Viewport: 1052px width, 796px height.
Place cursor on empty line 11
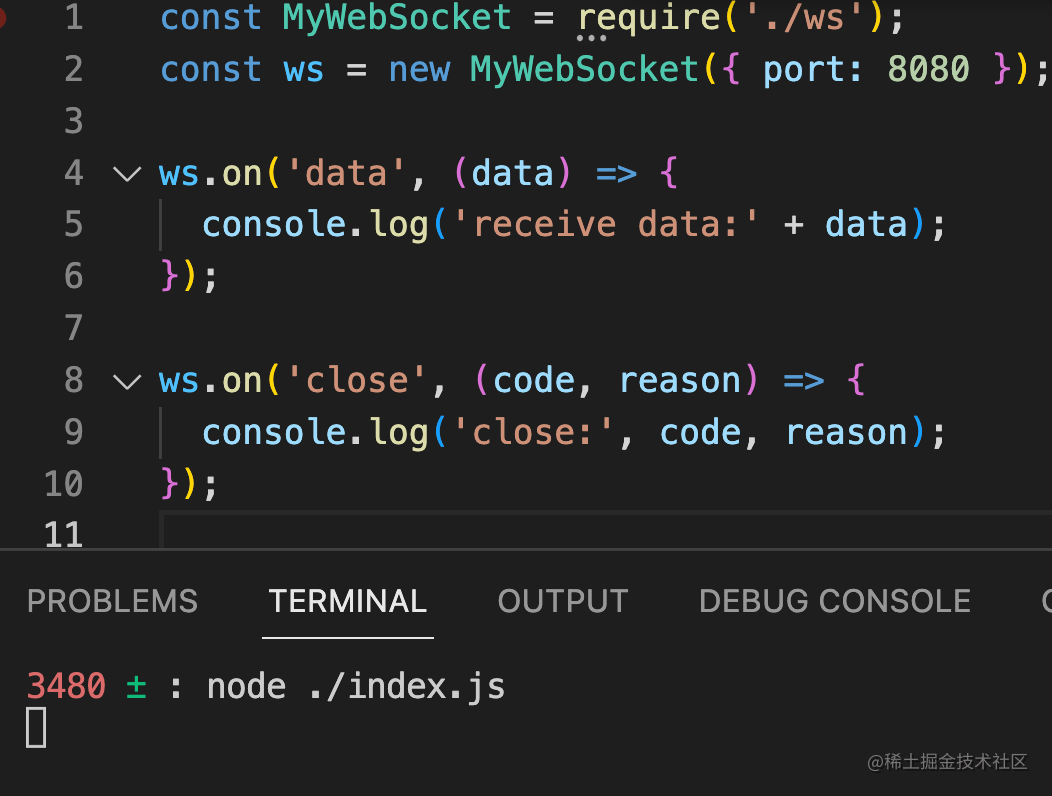point(400,534)
